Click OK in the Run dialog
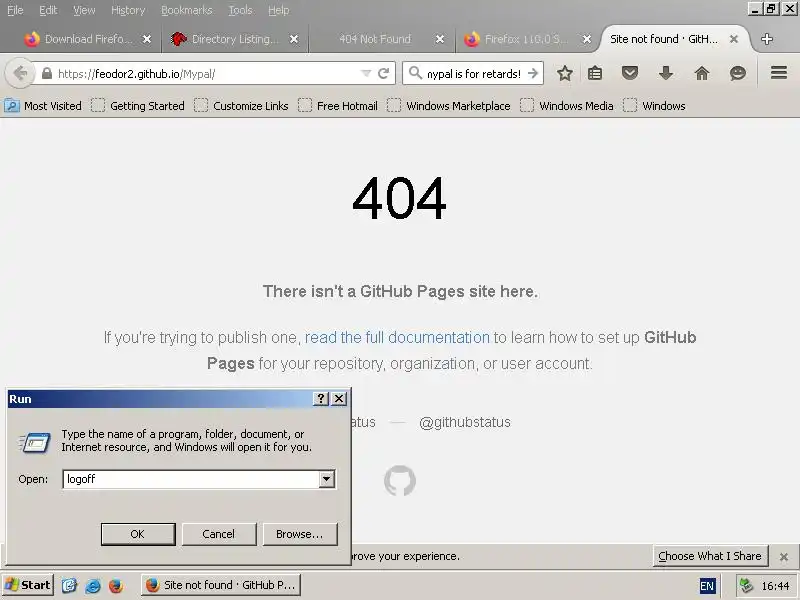This screenshot has height=600, width=800. click(x=138, y=534)
